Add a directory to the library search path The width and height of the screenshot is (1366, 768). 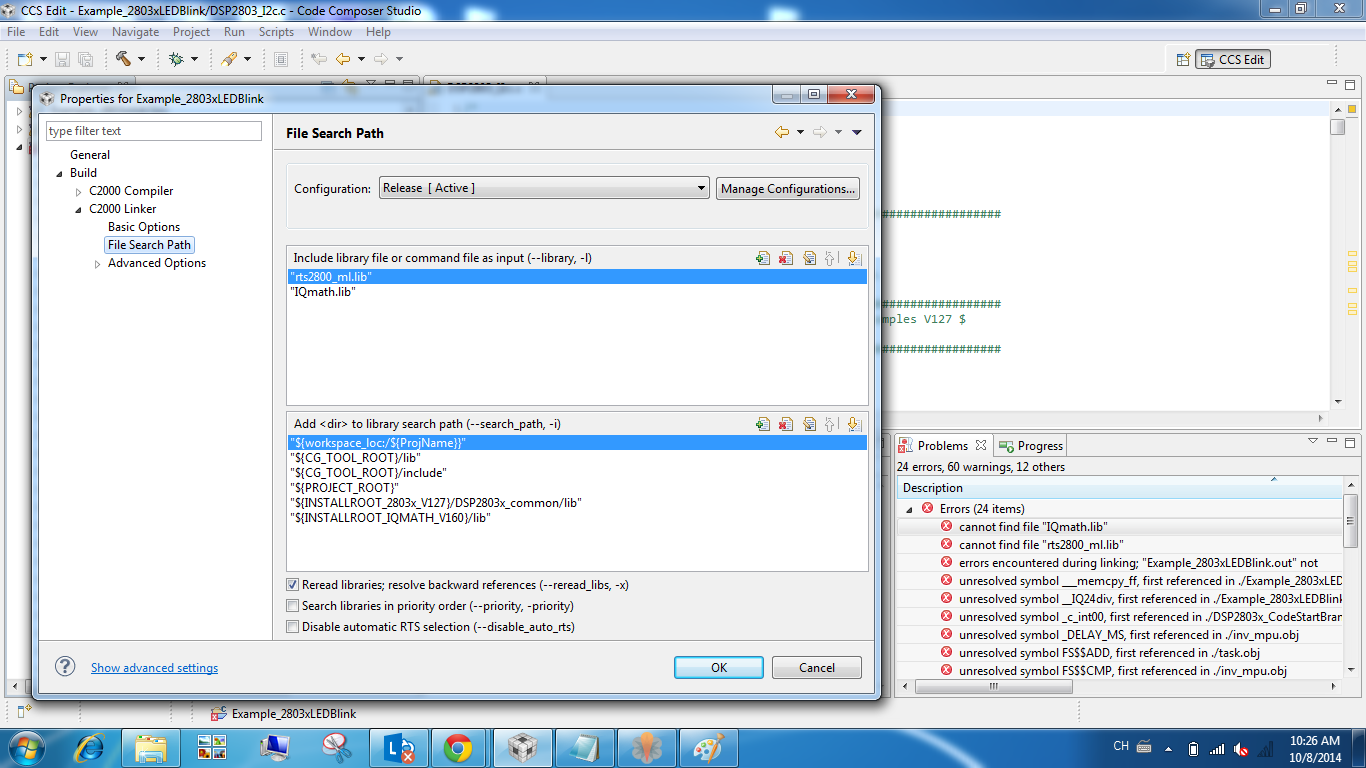(763, 424)
